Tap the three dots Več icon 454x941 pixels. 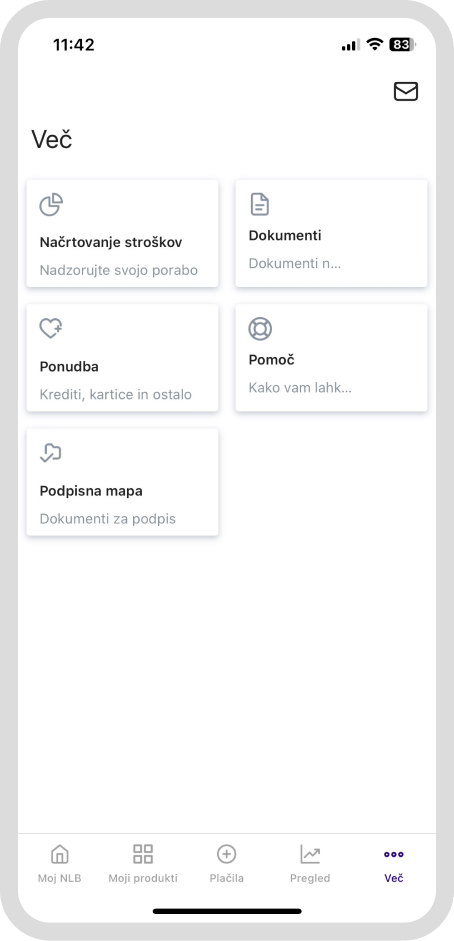point(393,854)
